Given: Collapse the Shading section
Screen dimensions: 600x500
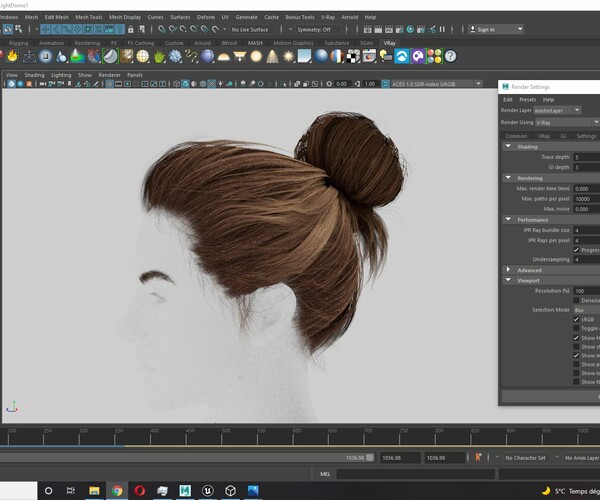Looking at the screenshot, I should pyautogui.click(x=508, y=146).
